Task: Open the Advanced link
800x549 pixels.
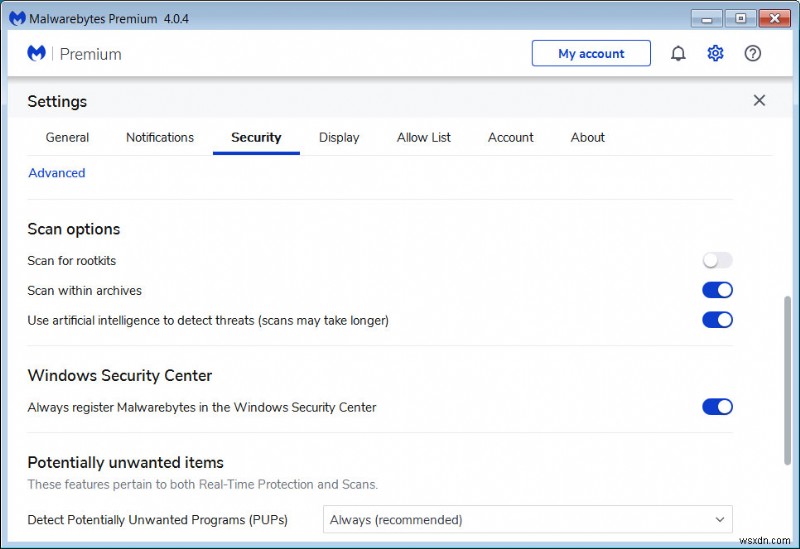Action: coord(57,173)
